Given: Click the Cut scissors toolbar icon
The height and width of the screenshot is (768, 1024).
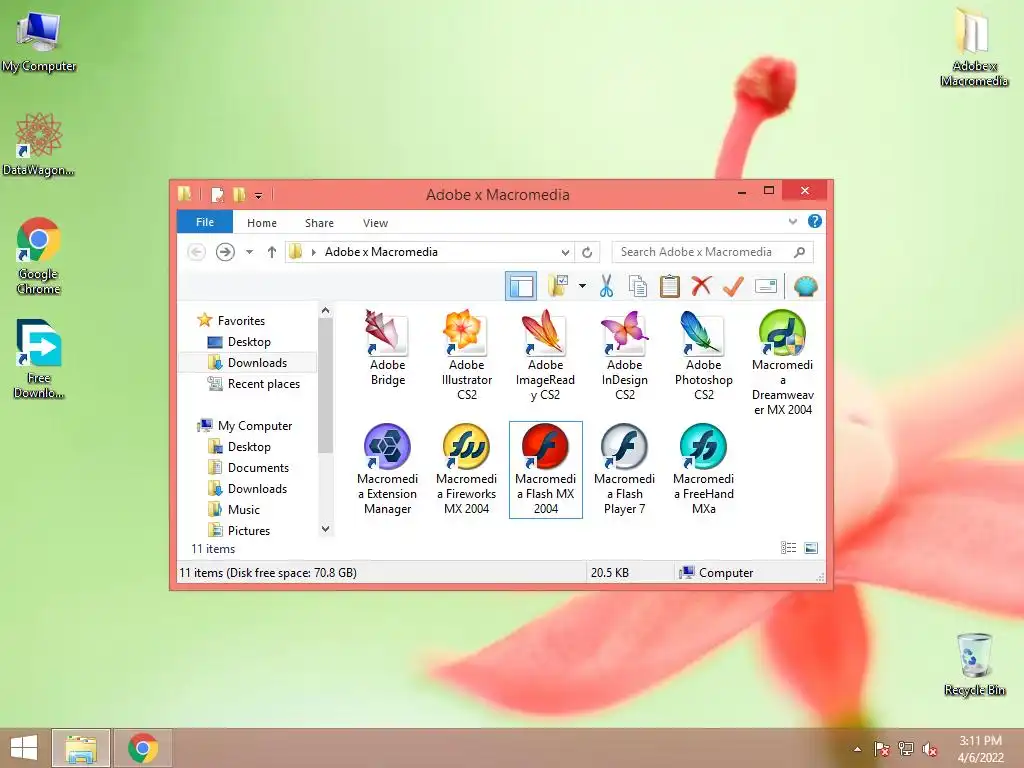Looking at the screenshot, I should [606, 286].
